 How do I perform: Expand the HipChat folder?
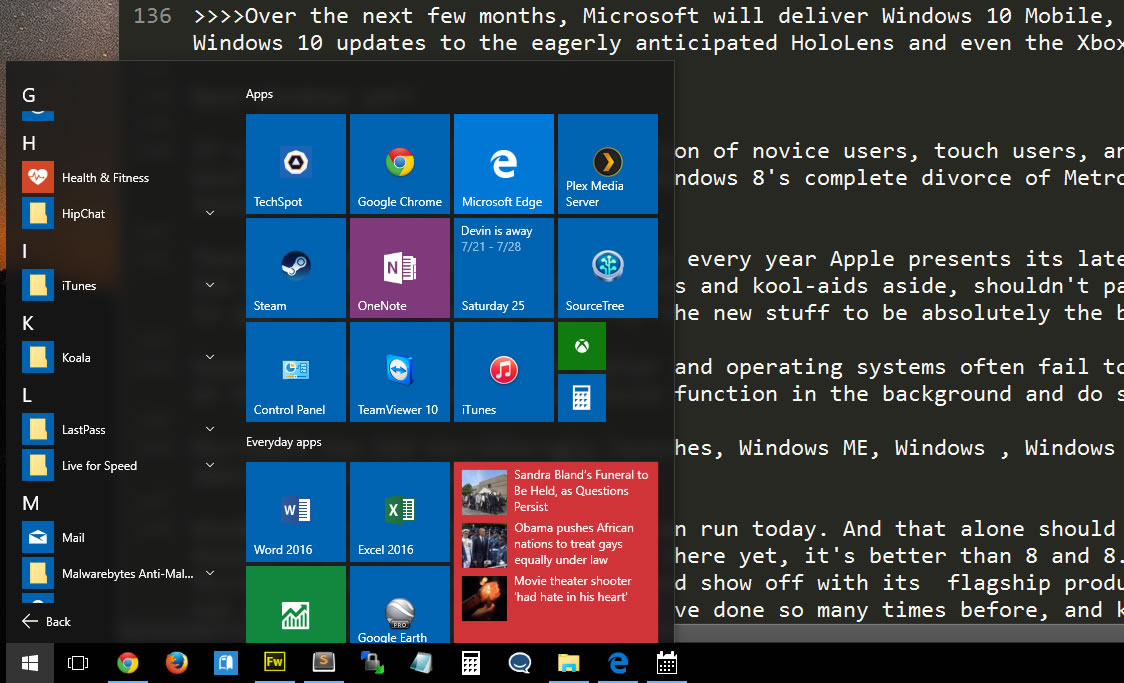[210, 213]
